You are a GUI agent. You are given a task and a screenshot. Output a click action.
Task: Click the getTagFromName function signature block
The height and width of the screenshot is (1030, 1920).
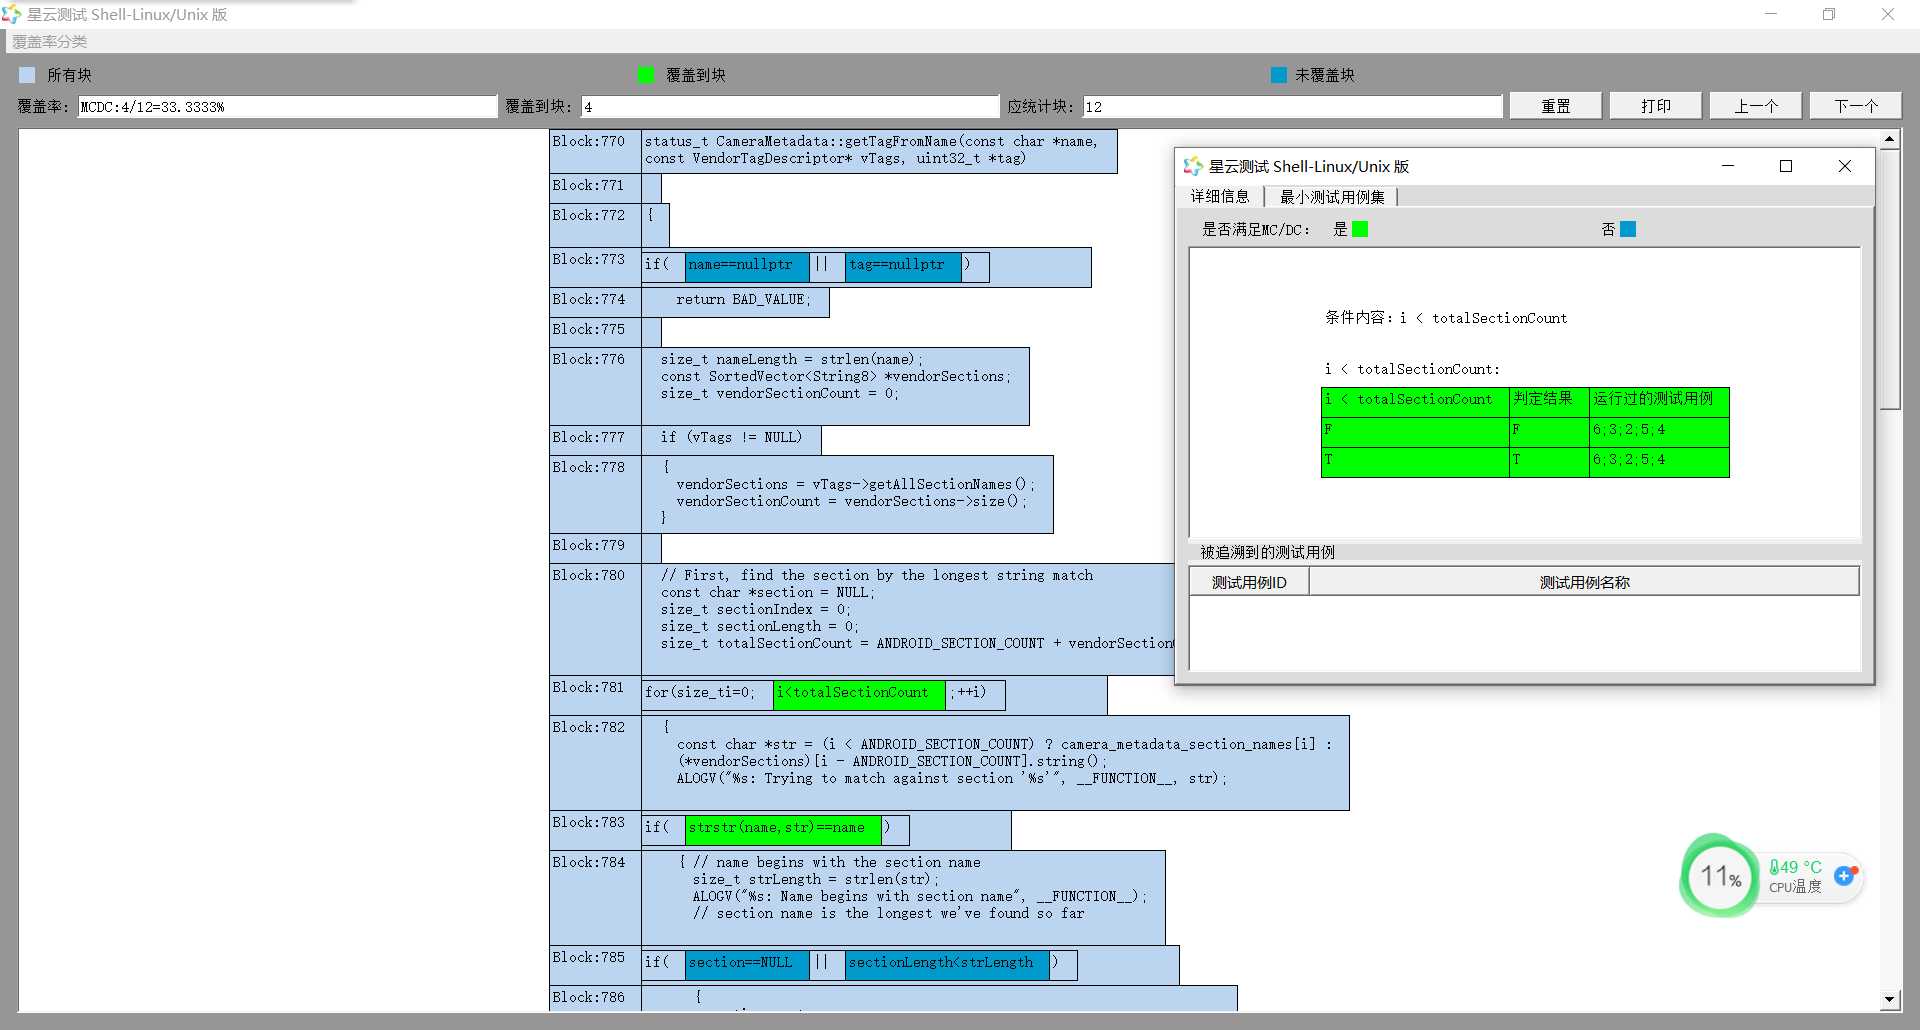[x=879, y=151]
